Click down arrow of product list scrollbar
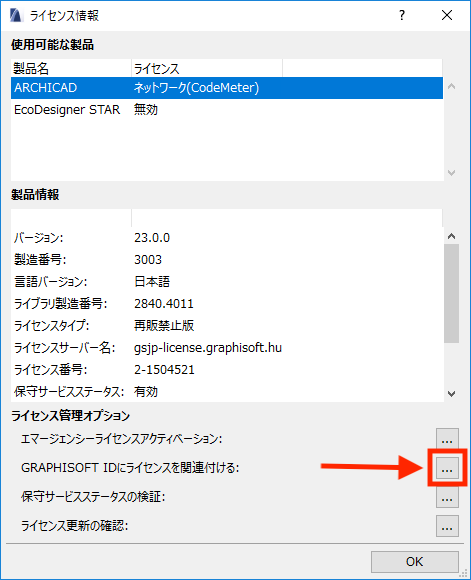 (451, 173)
